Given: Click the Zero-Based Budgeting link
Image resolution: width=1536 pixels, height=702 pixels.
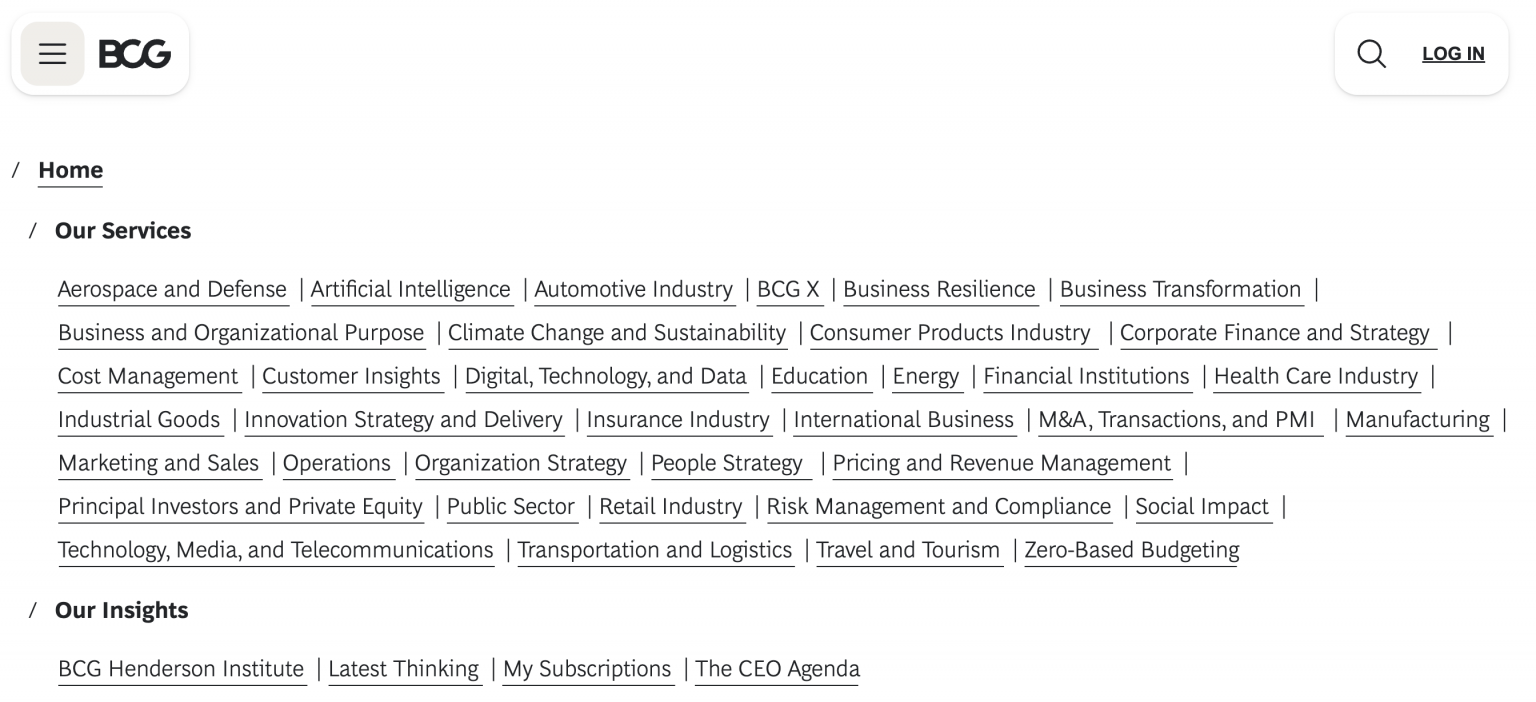Looking at the screenshot, I should pyautogui.click(x=1131, y=550).
